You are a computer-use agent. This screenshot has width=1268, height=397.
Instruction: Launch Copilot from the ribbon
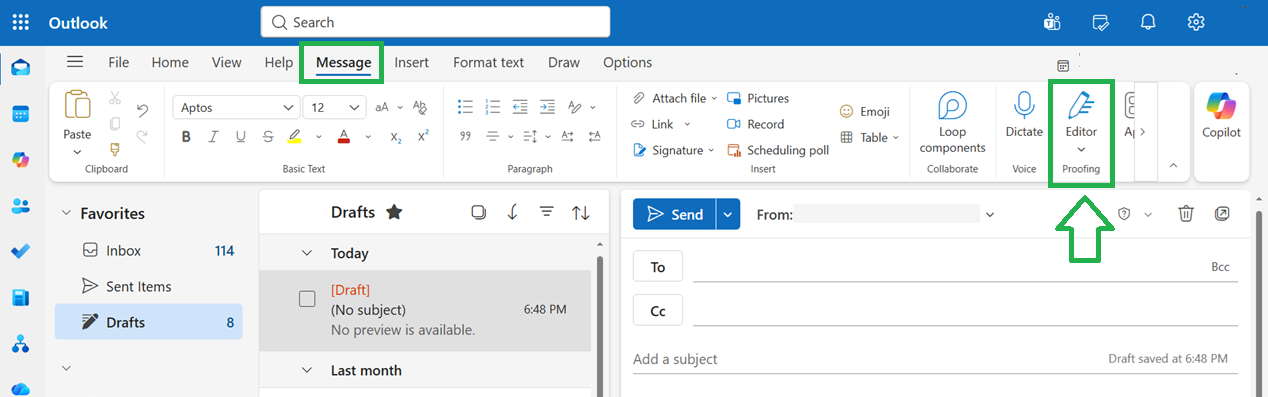click(x=1221, y=115)
